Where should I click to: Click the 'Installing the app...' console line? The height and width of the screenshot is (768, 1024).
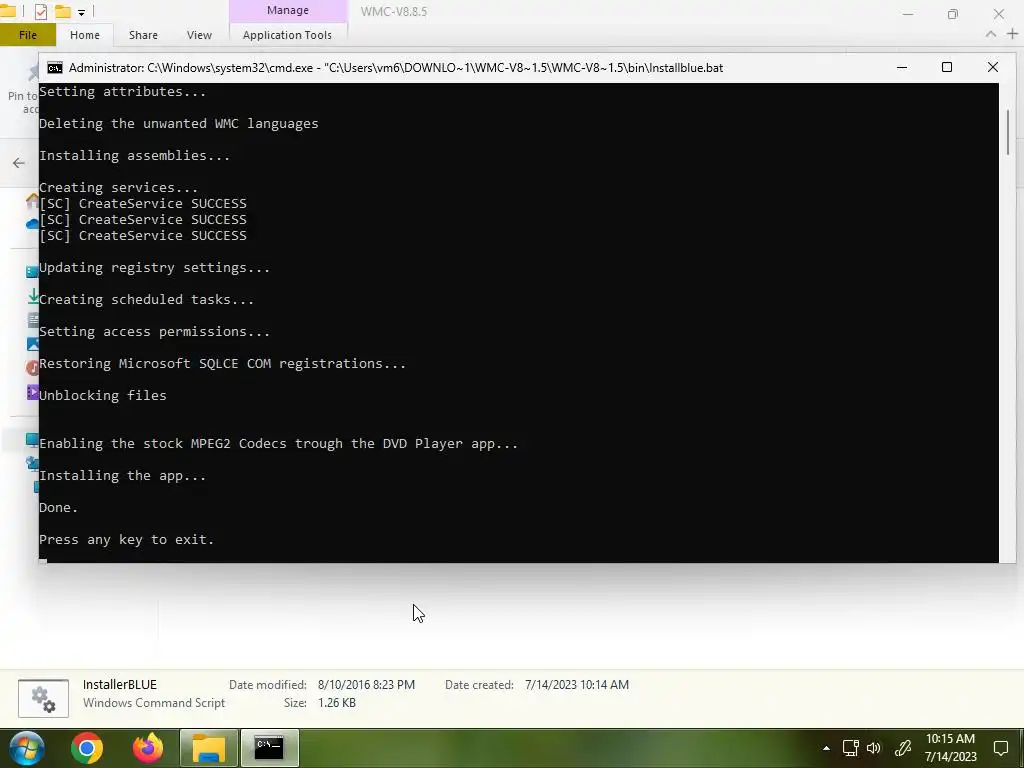(123, 475)
